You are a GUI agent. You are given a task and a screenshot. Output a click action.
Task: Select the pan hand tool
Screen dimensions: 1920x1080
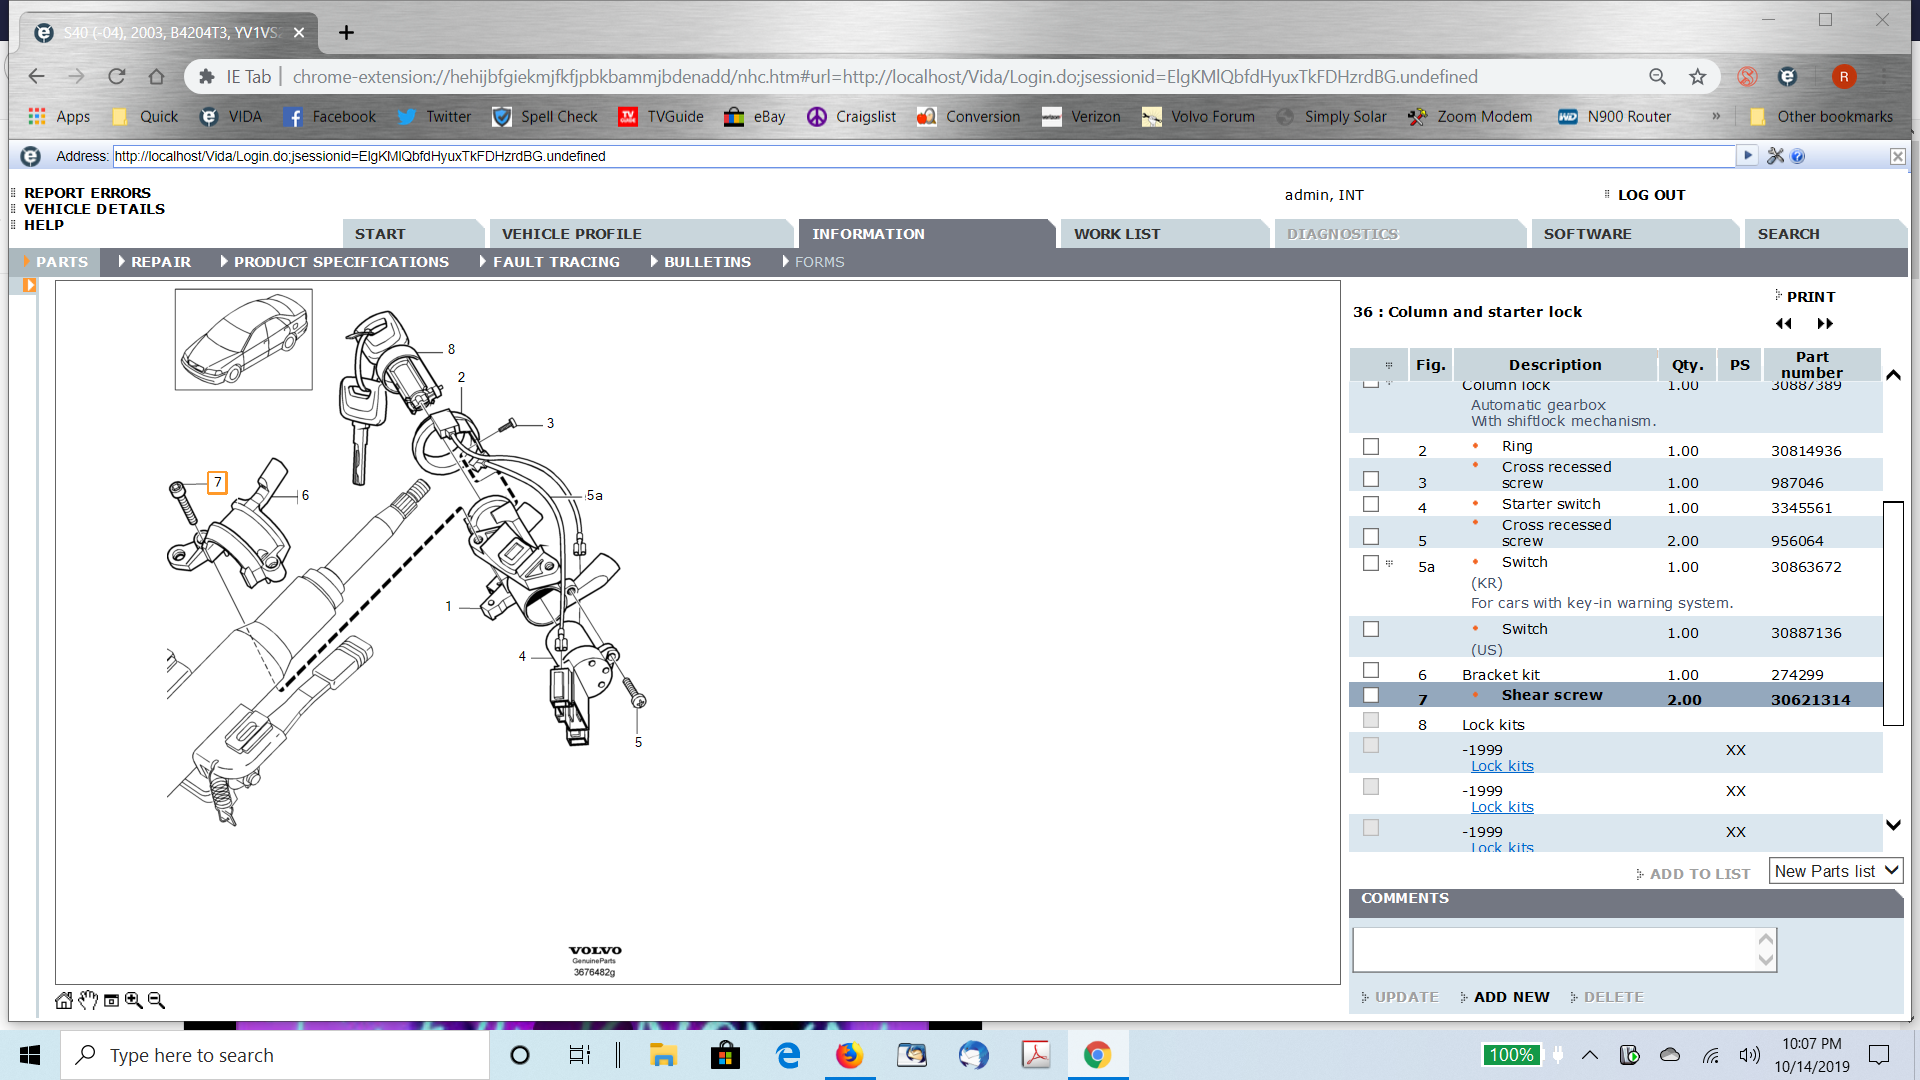[88, 1000]
